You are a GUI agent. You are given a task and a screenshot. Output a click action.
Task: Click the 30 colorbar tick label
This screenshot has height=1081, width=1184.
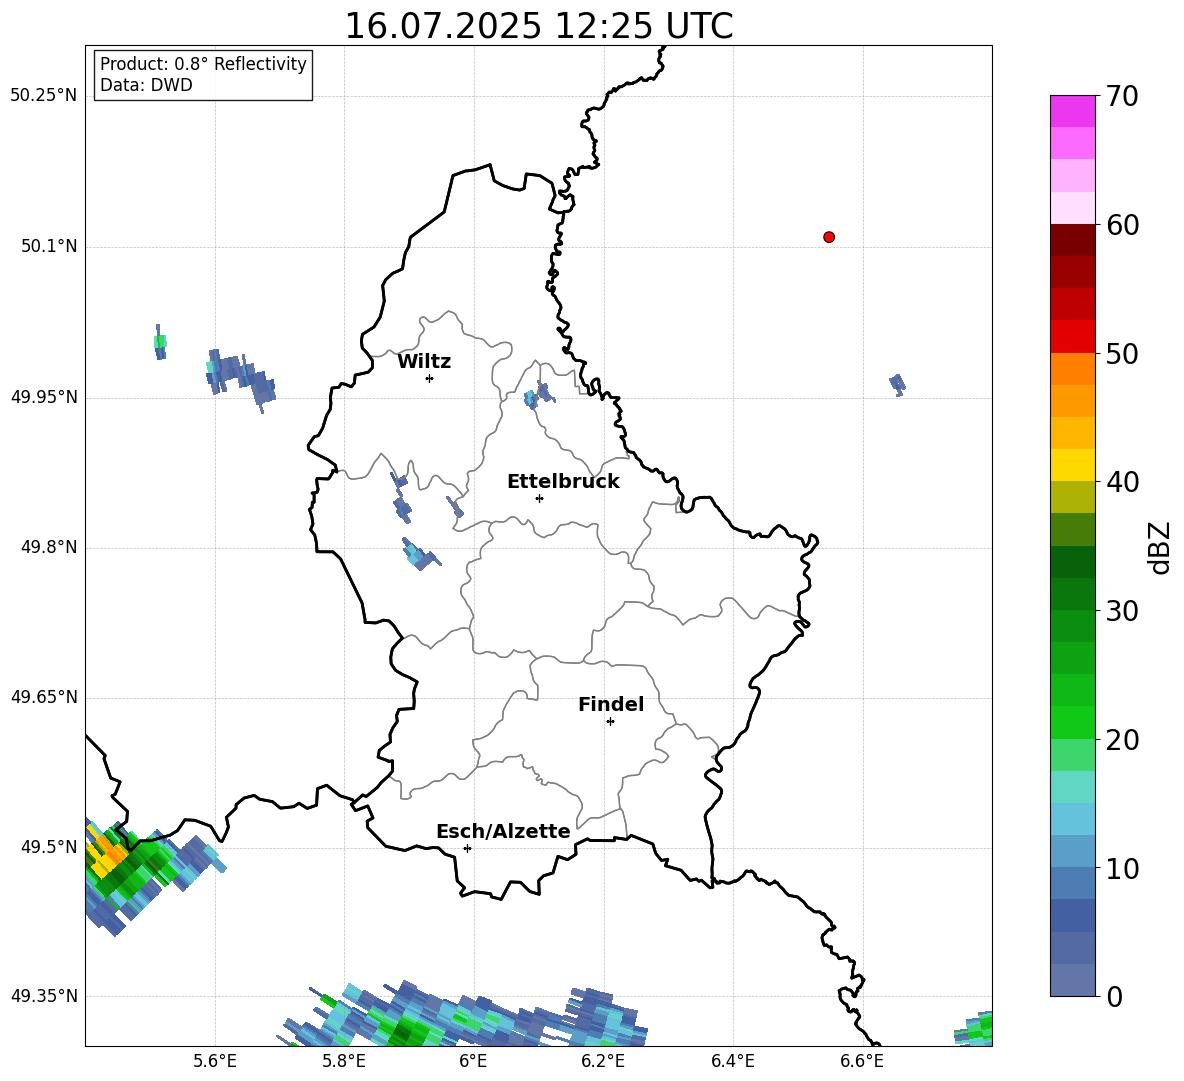pos(1122,611)
